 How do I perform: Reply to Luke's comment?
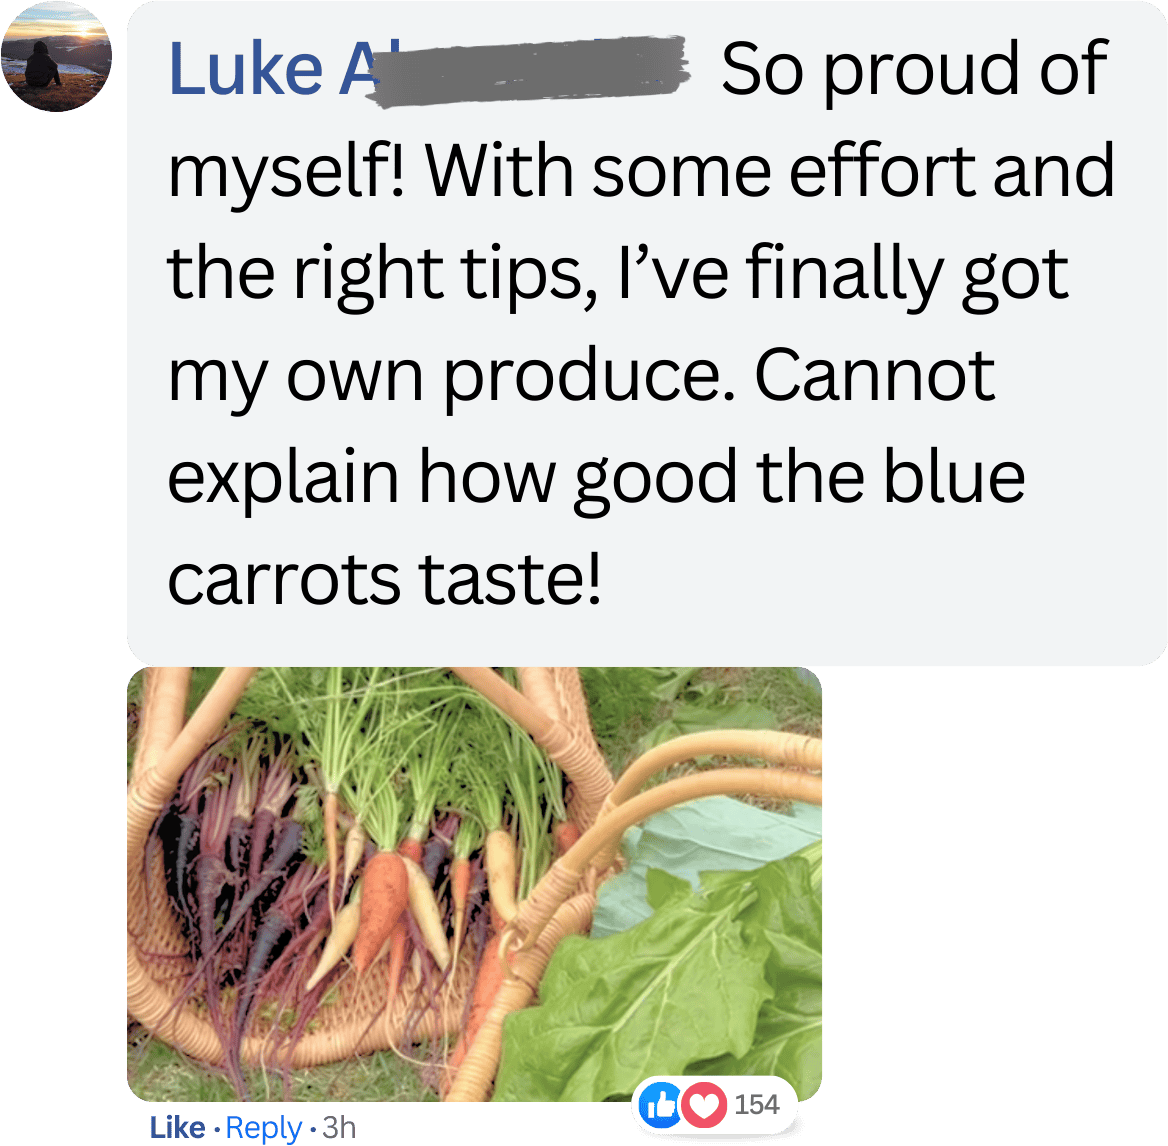pyautogui.click(x=264, y=1128)
